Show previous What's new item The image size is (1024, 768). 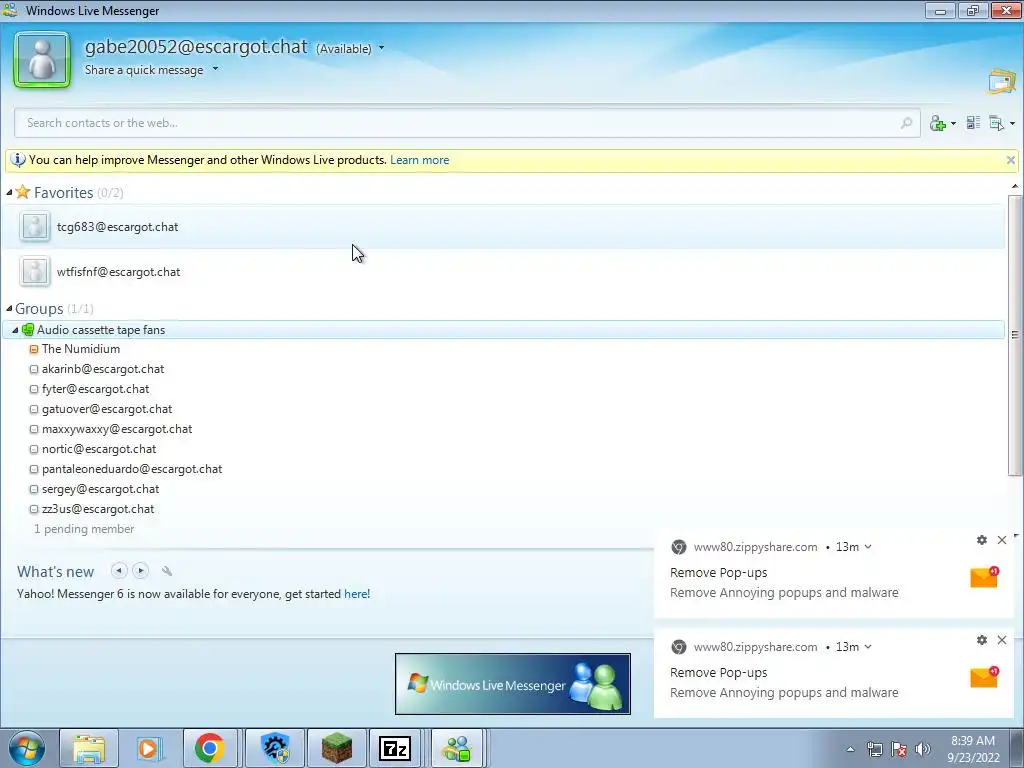[x=119, y=571]
